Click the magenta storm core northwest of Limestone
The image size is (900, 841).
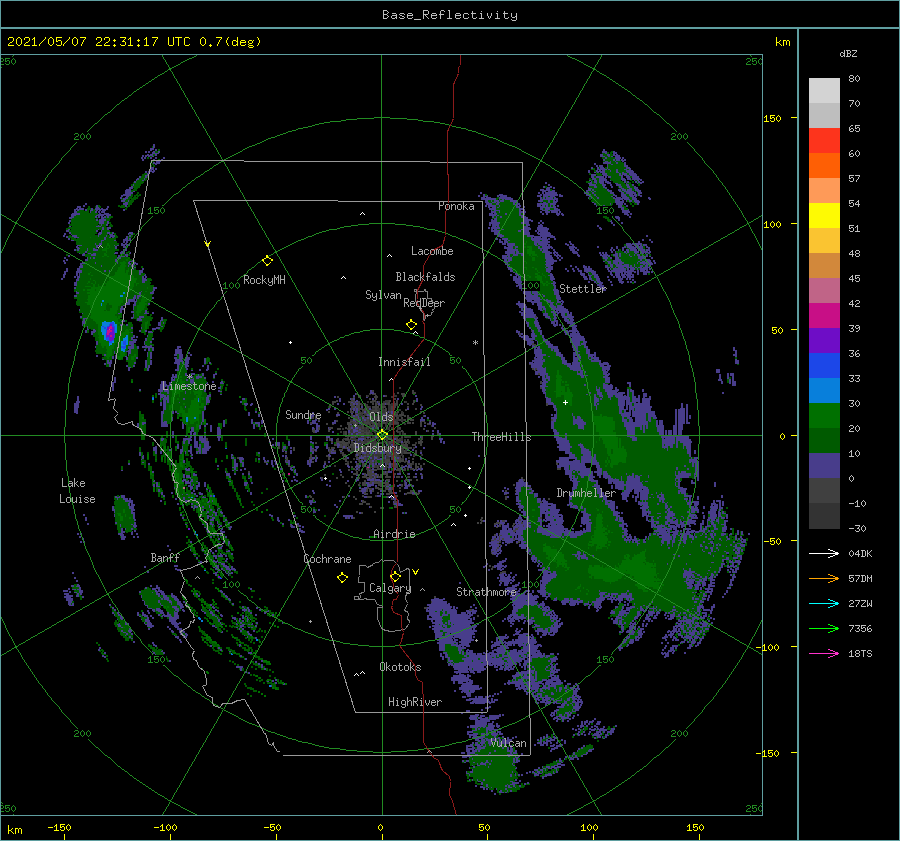click(110, 332)
